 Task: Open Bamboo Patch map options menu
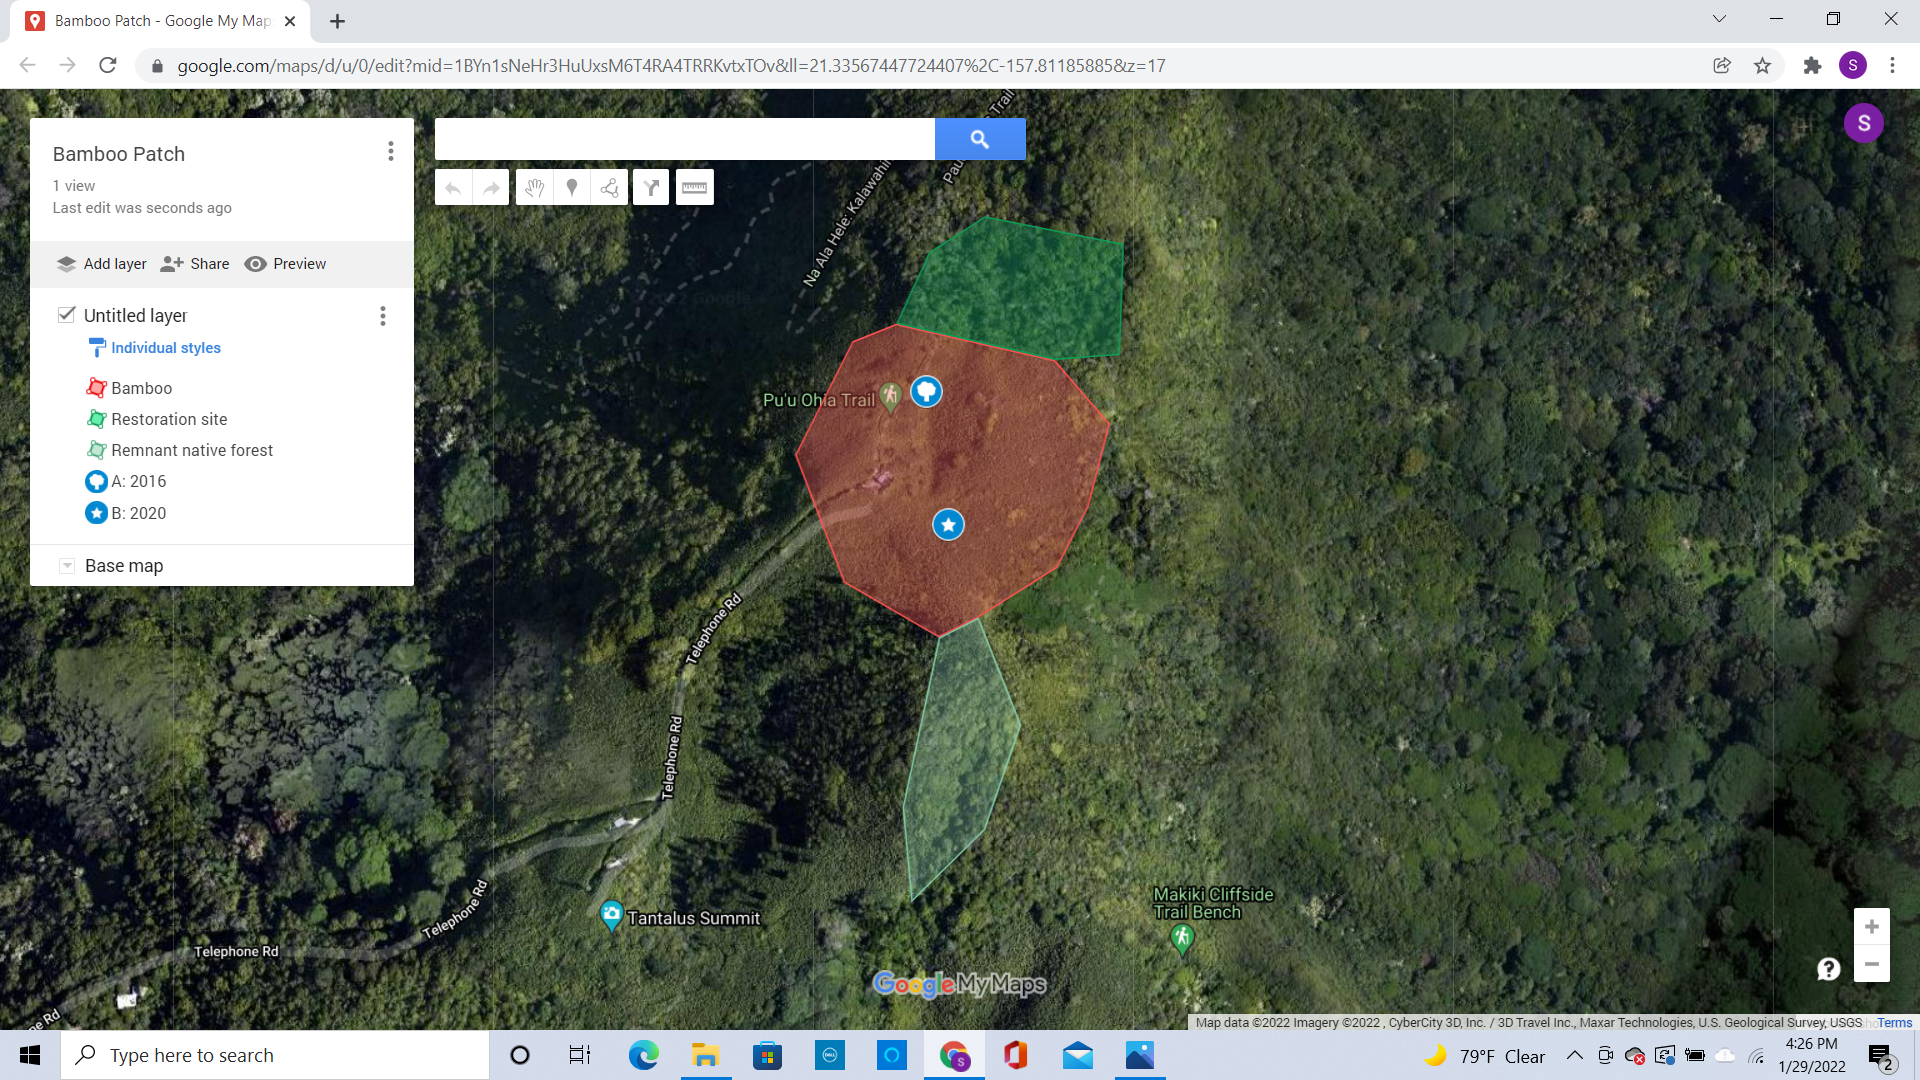[390, 151]
